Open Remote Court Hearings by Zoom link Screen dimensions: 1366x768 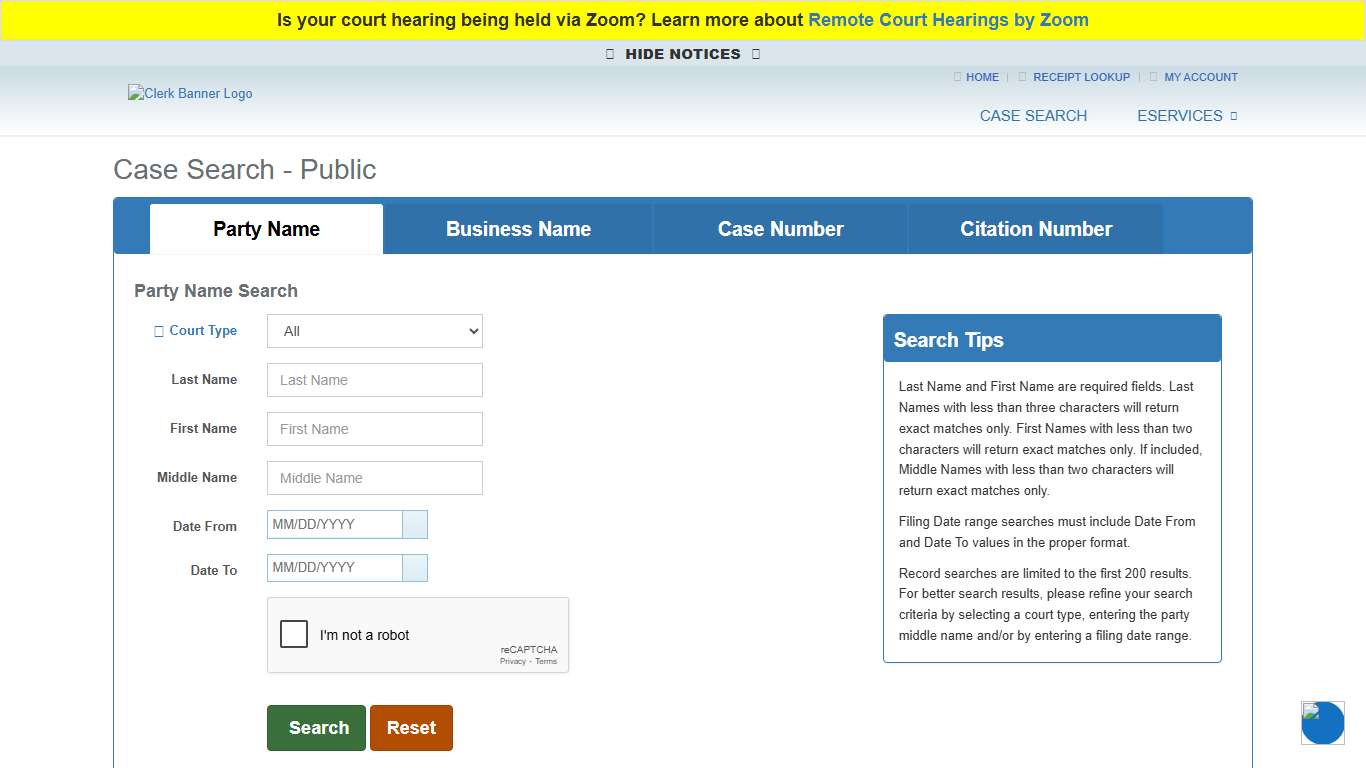(x=948, y=19)
